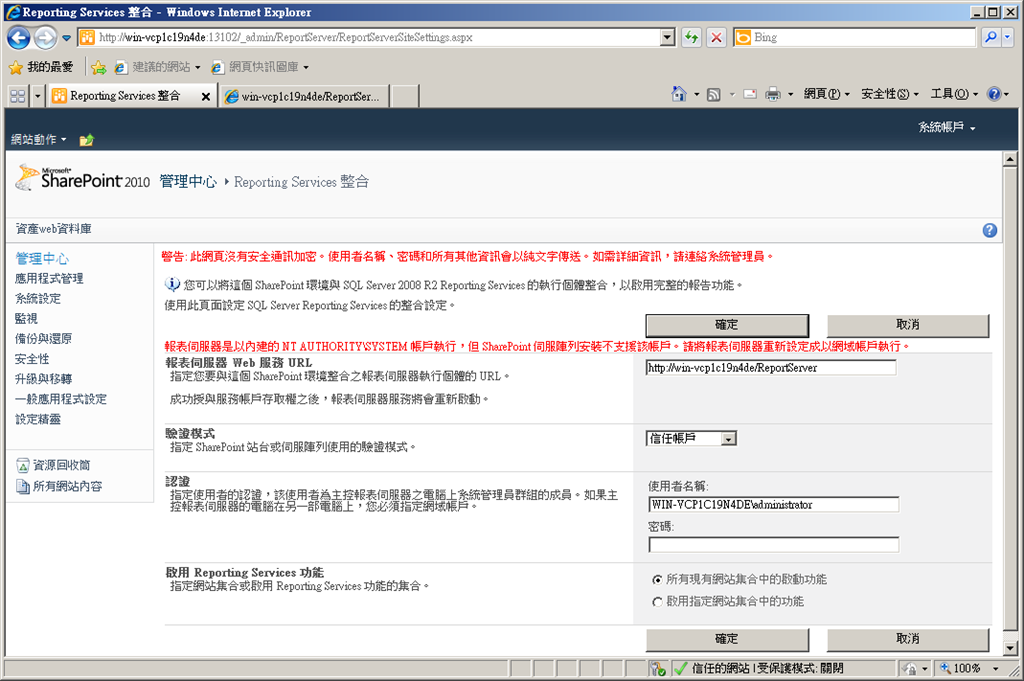Open 網頁快訊圖庫 favorites bar item

tap(260, 67)
